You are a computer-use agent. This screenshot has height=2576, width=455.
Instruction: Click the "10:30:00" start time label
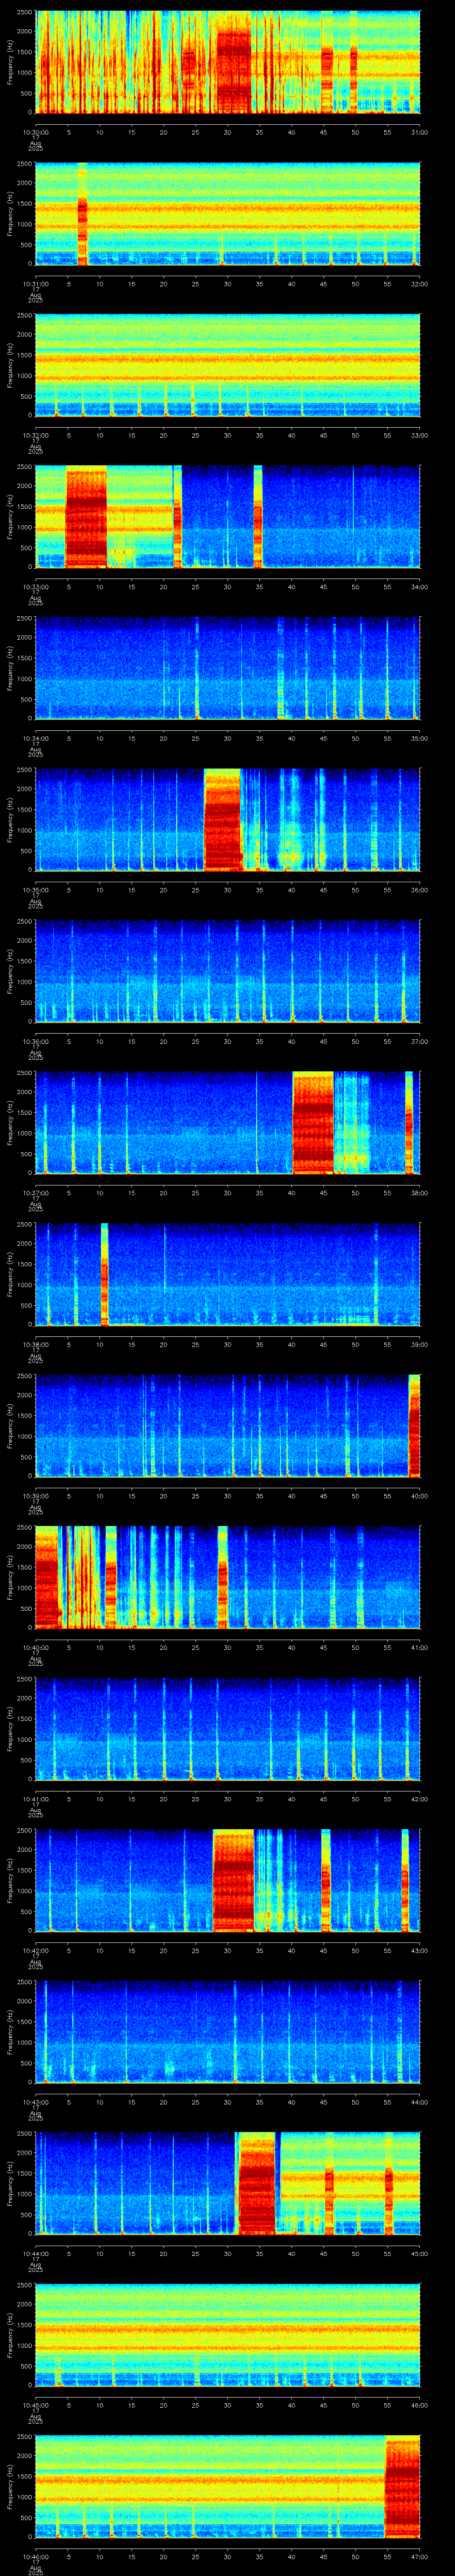pyautogui.click(x=35, y=131)
